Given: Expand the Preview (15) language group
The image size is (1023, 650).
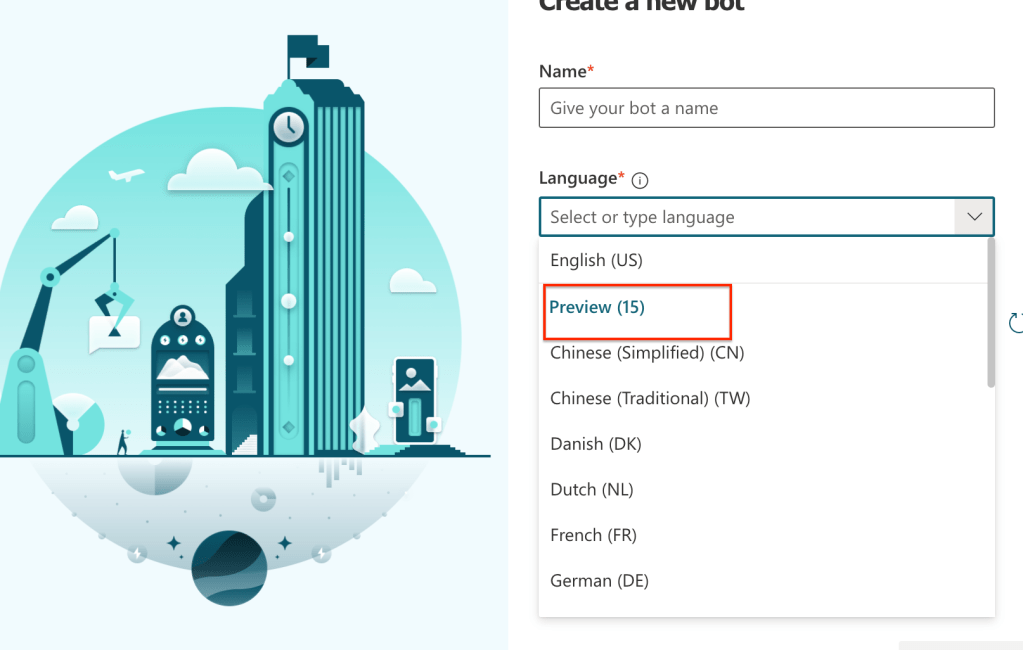Looking at the screenshot, I should (x=597, y=308).
